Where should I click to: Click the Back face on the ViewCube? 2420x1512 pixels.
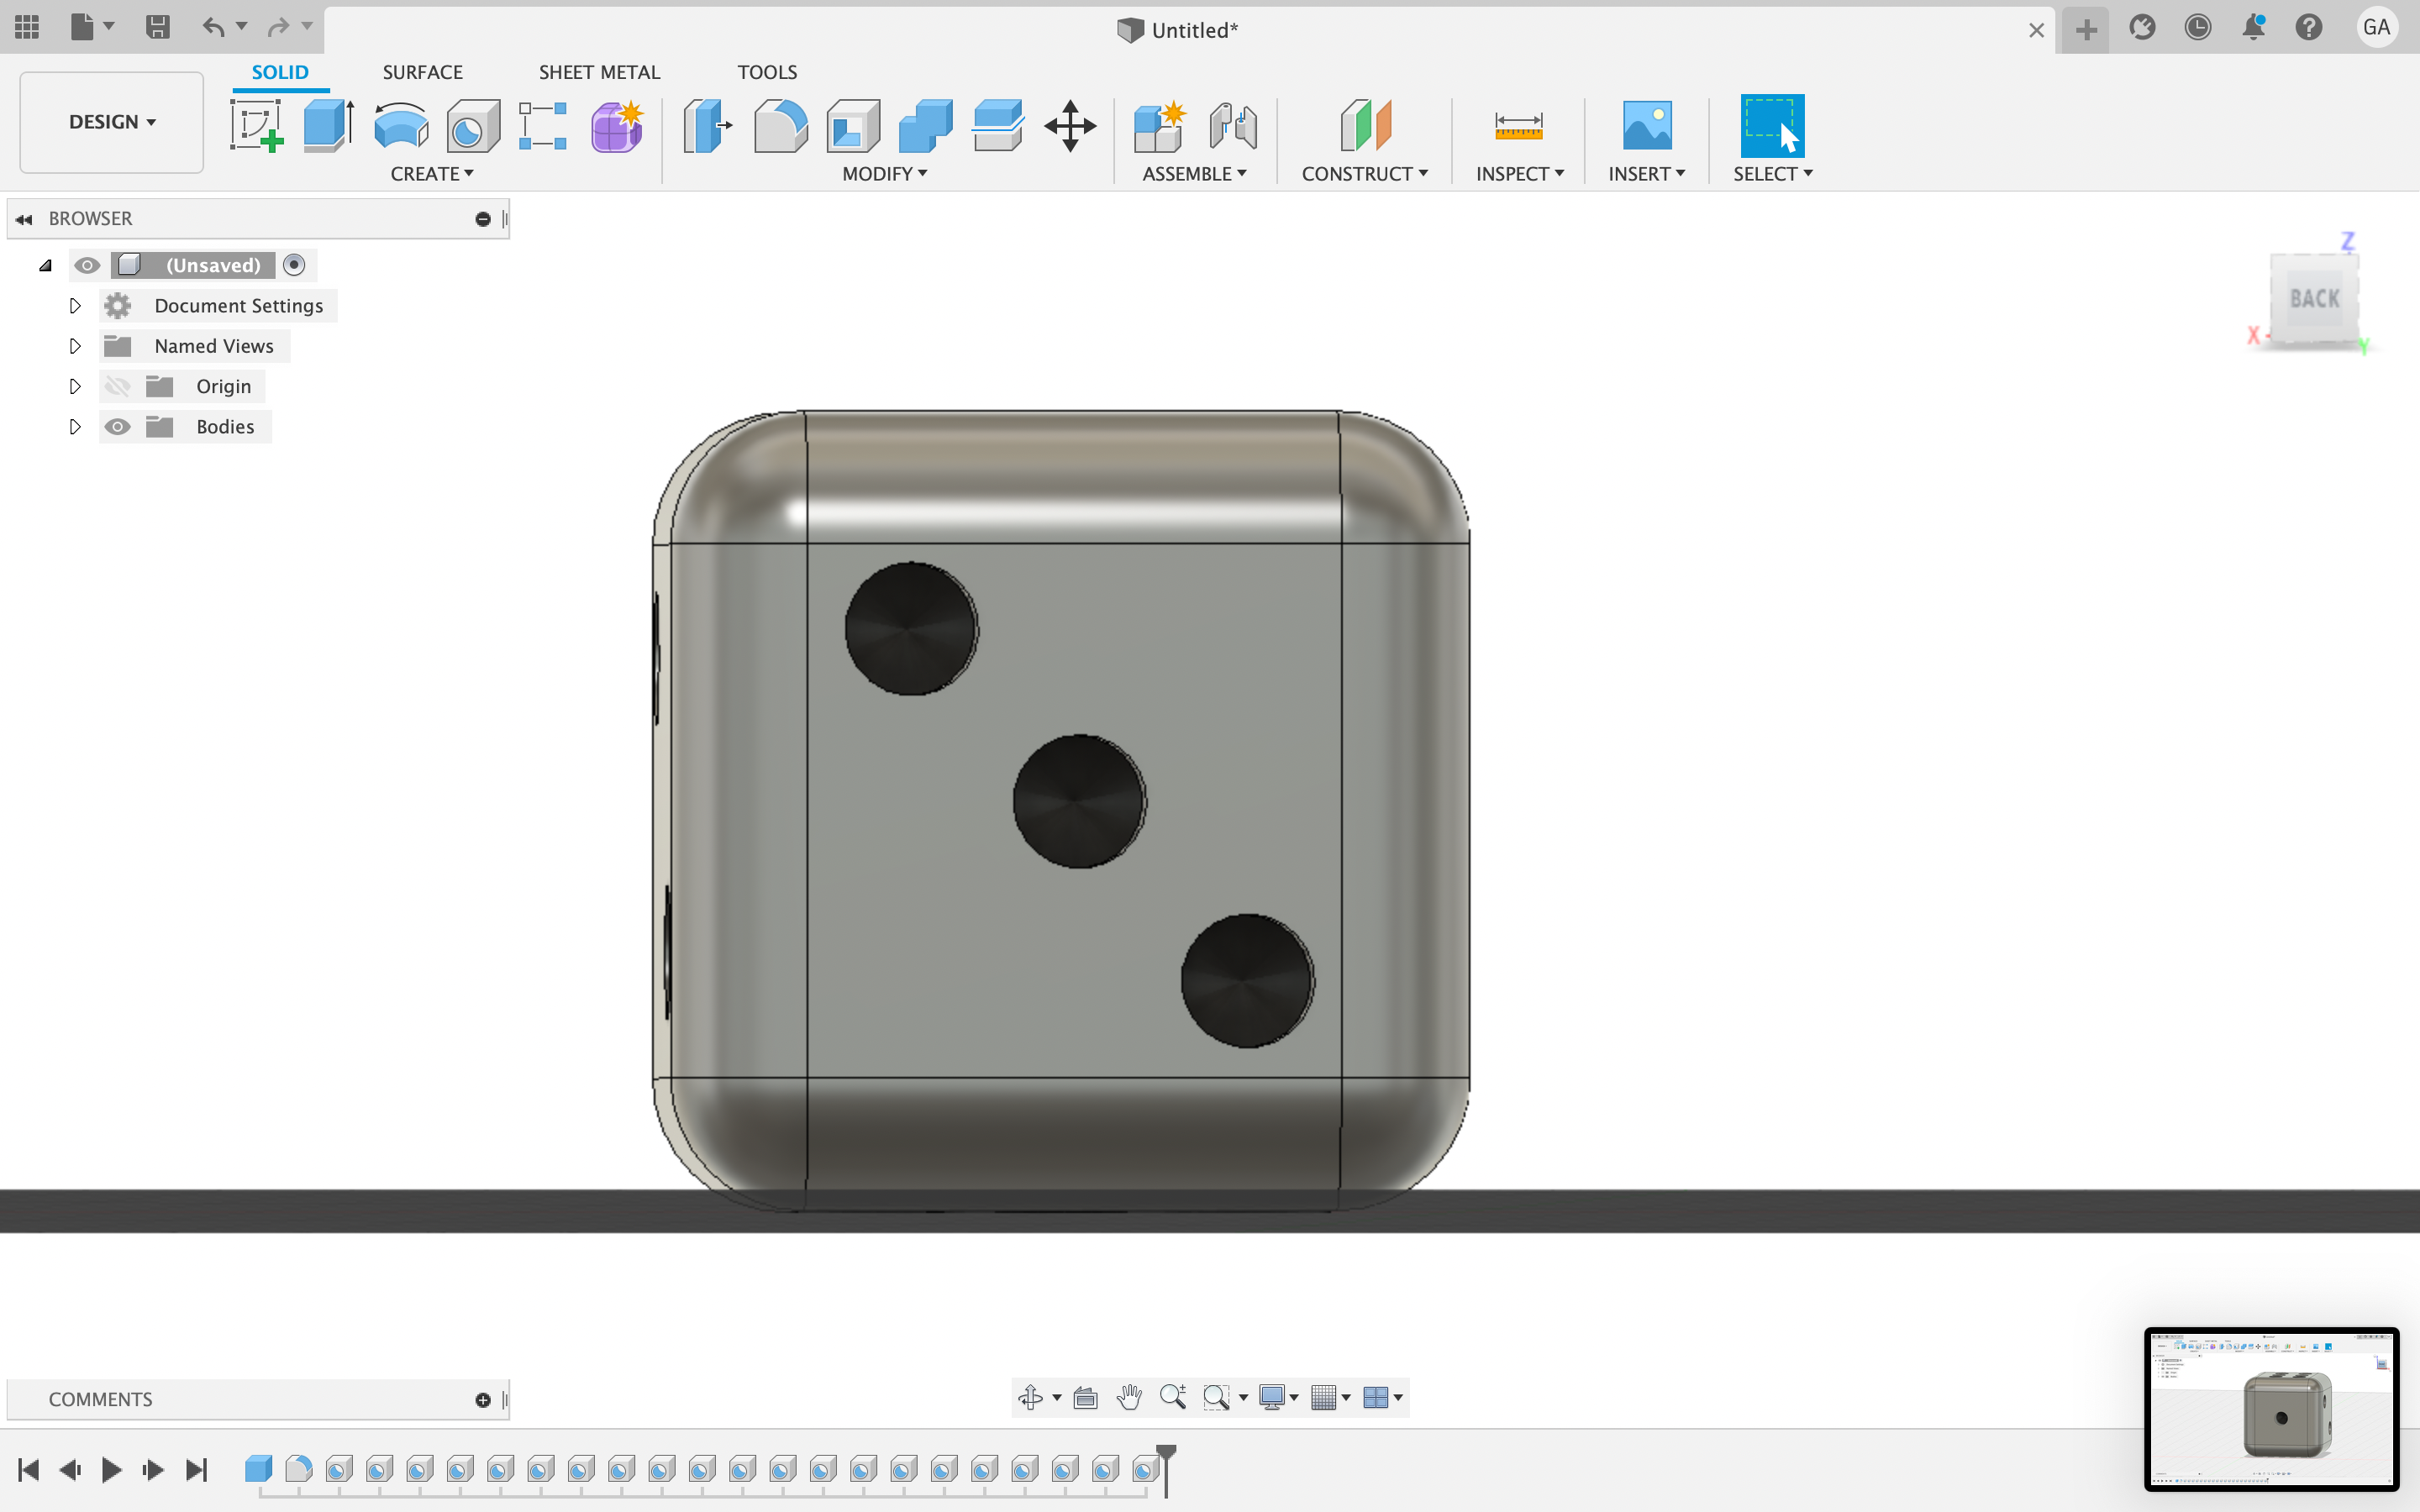click(x=2313, y=298)
